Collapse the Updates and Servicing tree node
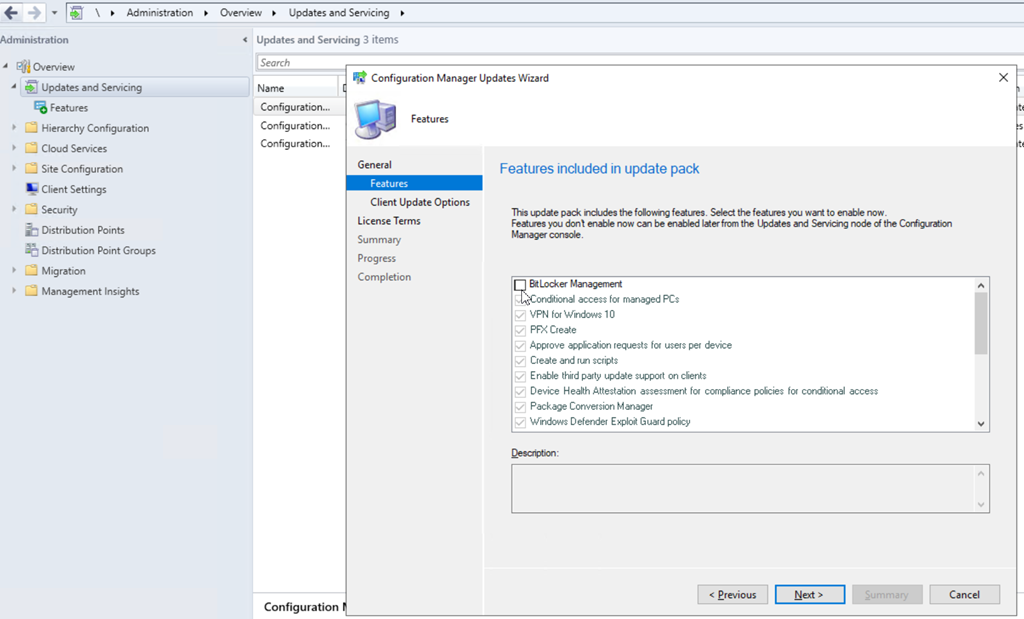 [x=14, y=86]
